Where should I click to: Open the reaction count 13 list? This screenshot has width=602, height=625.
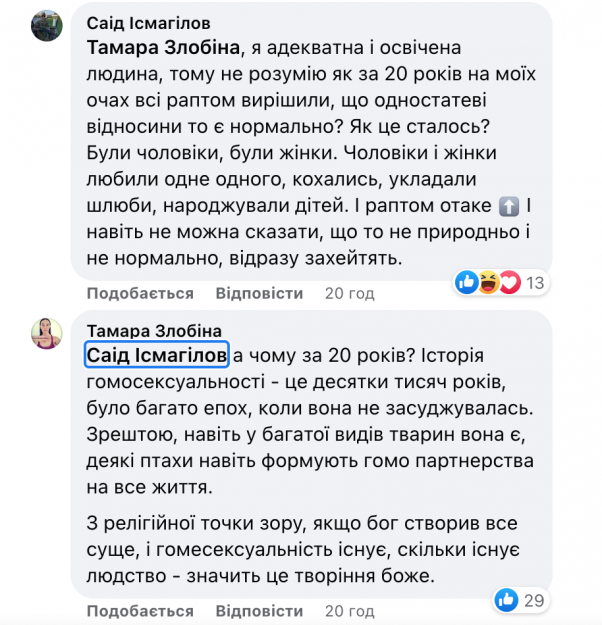[x=535, y=283]
